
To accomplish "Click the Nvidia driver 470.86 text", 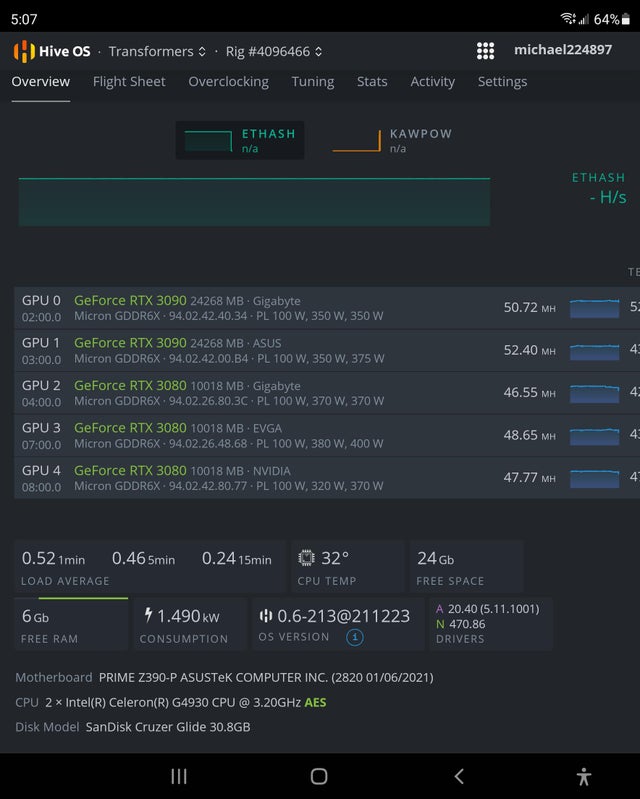I will pyautogui.click(x=467, y=624).
